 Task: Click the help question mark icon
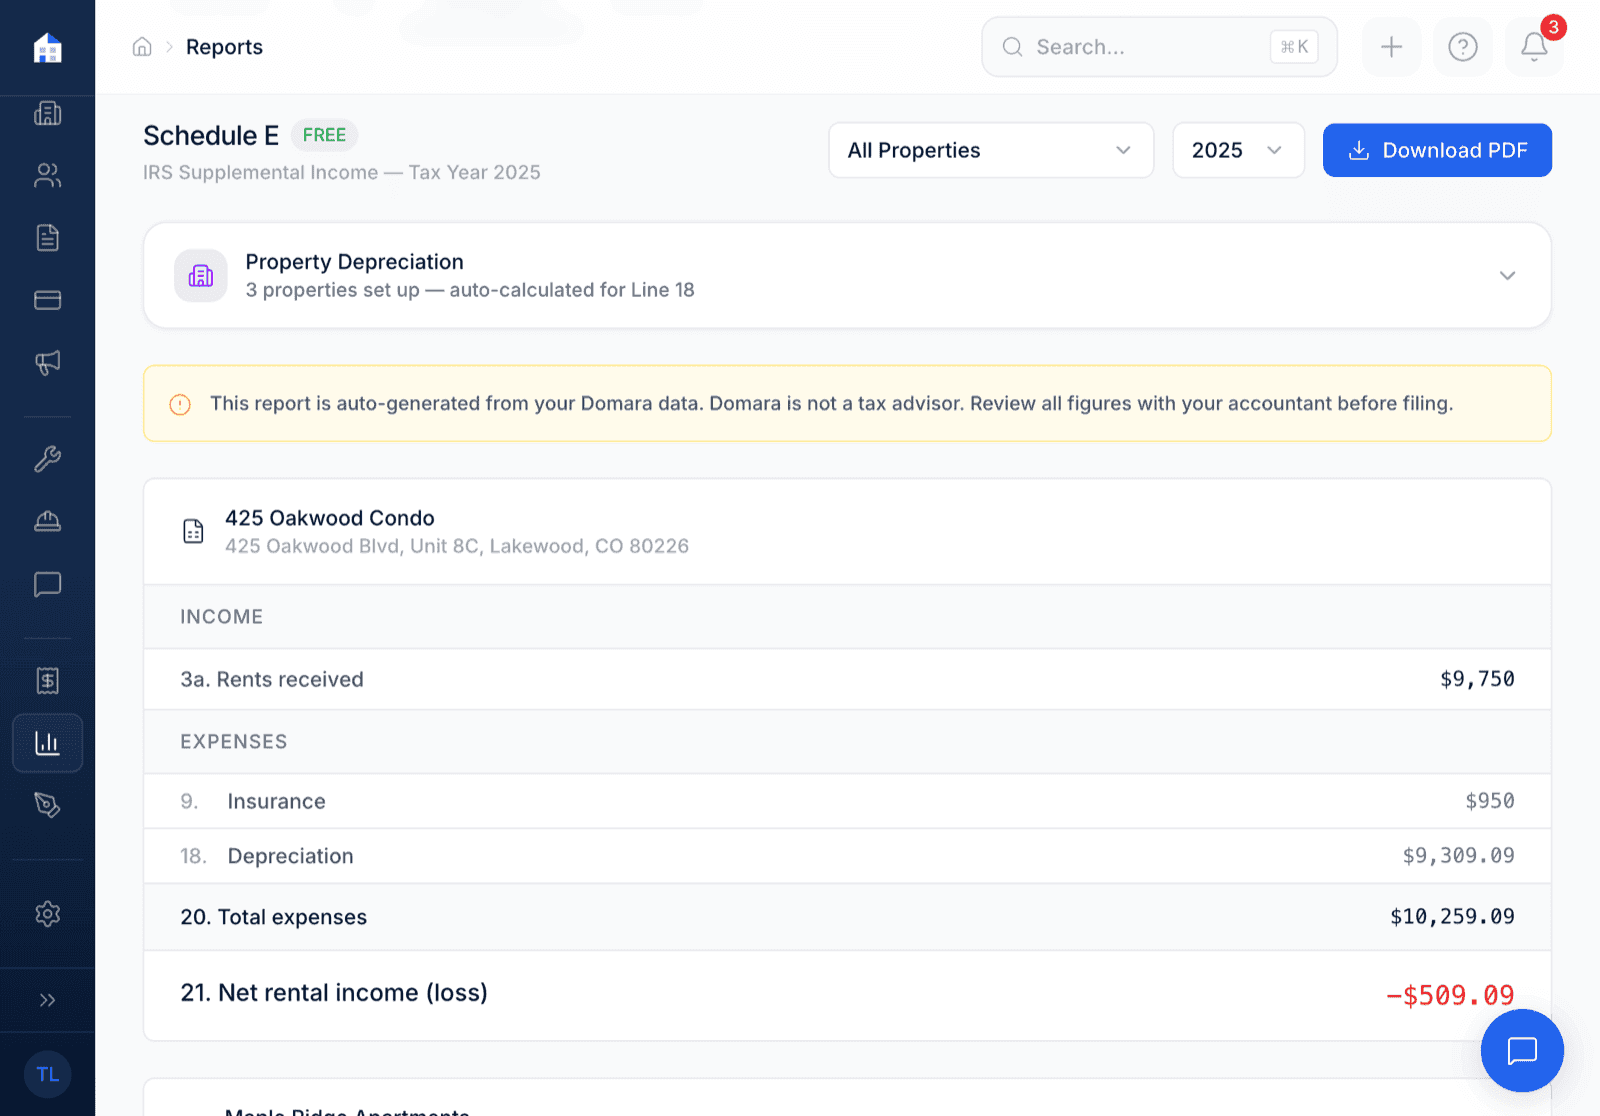pos(1462,47)
